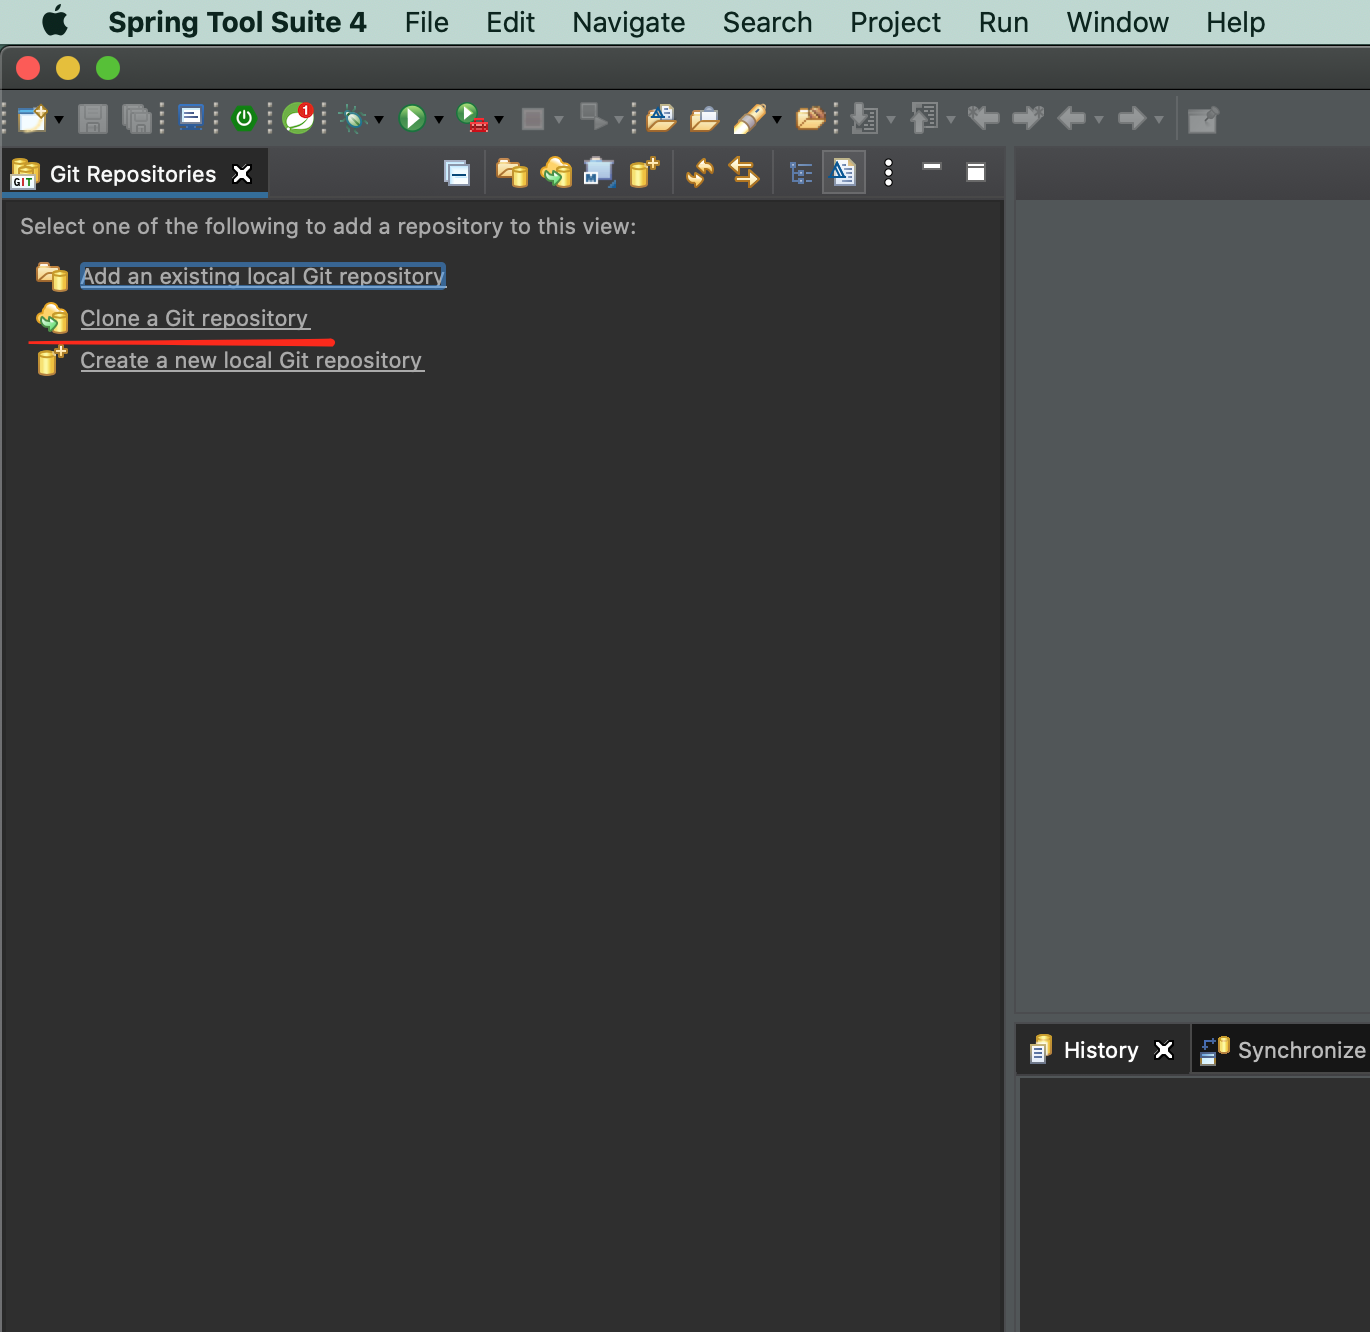Click the Back navigation arrow
The image size is (1370, 1332).
(x=1072, y=119)
